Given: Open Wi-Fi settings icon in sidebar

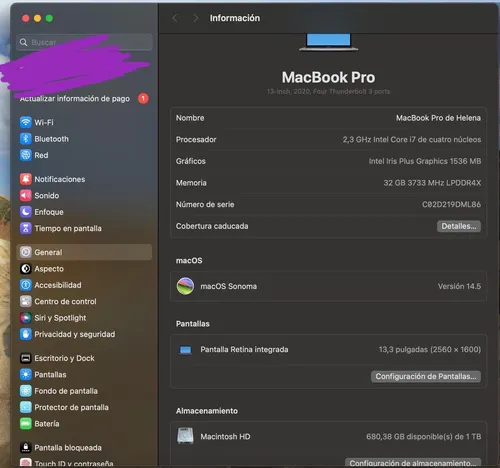Looking at the screenshot, I should pyautogui.click(x=26, y=122).
